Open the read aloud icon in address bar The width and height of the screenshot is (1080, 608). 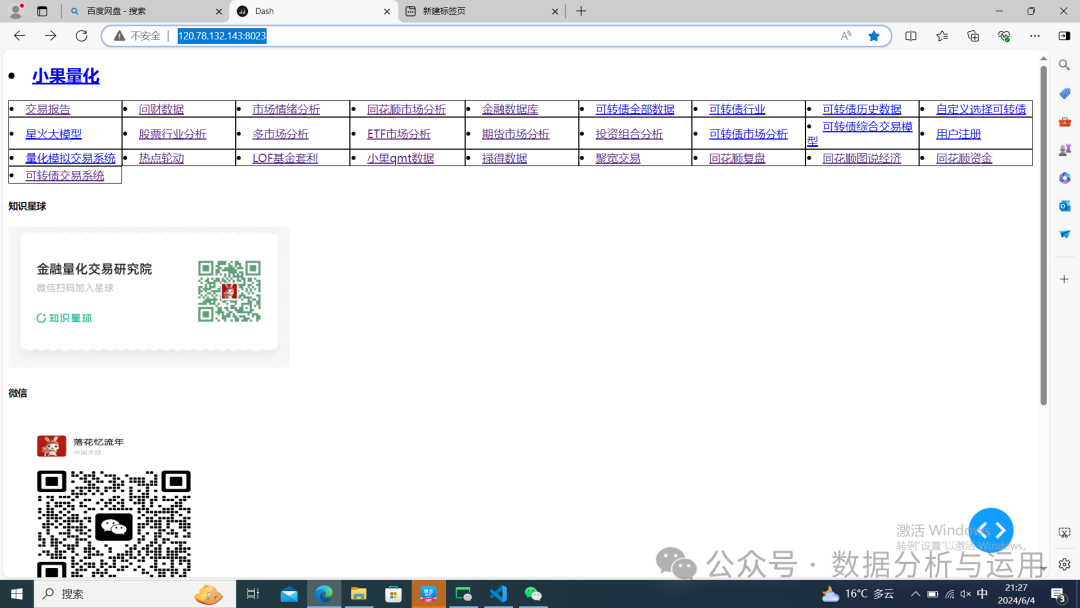(x=846, y=36)
